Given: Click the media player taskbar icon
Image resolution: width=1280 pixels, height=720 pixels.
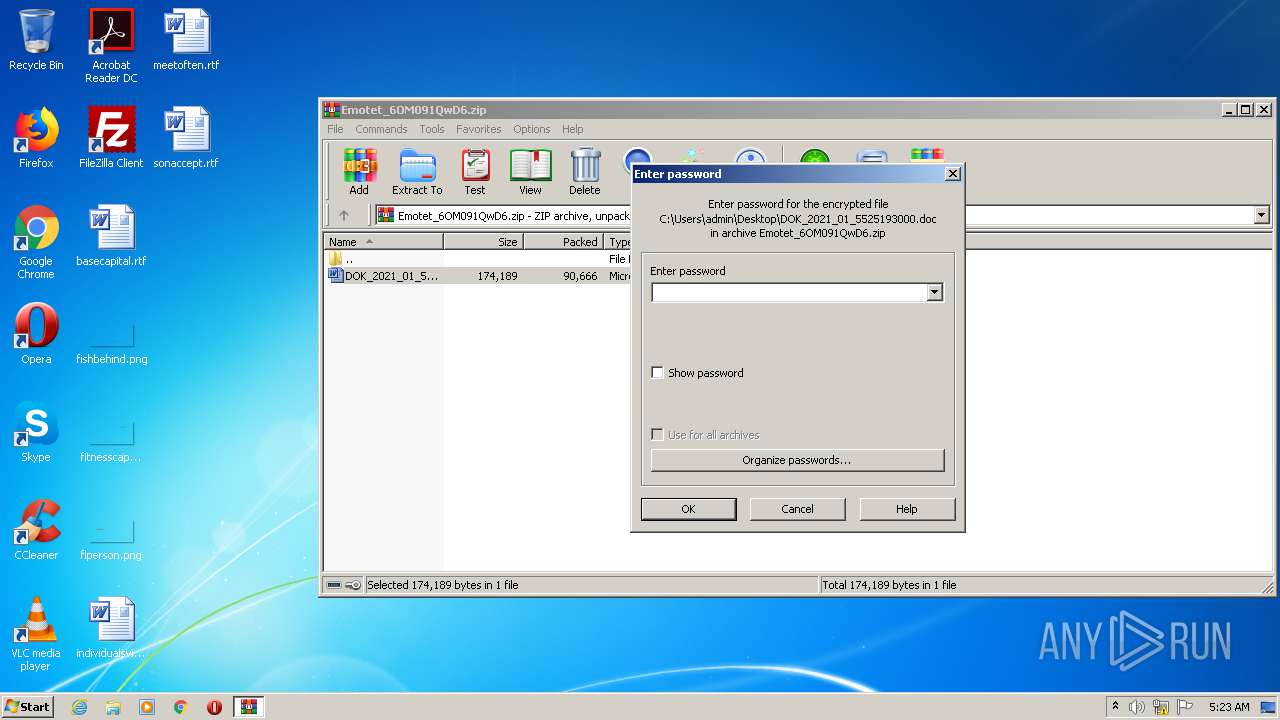Looking at the screenshot, I should point(147,707).
